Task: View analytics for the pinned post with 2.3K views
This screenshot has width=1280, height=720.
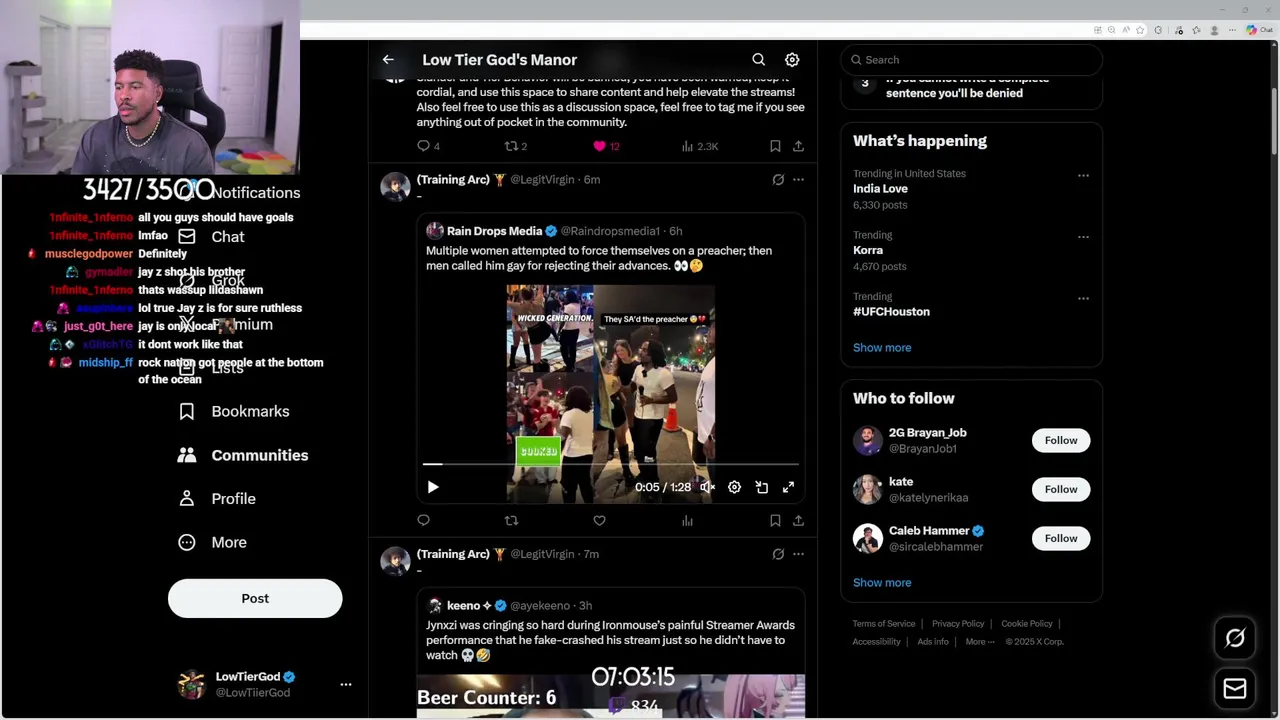Action: (x=699, y=146)
